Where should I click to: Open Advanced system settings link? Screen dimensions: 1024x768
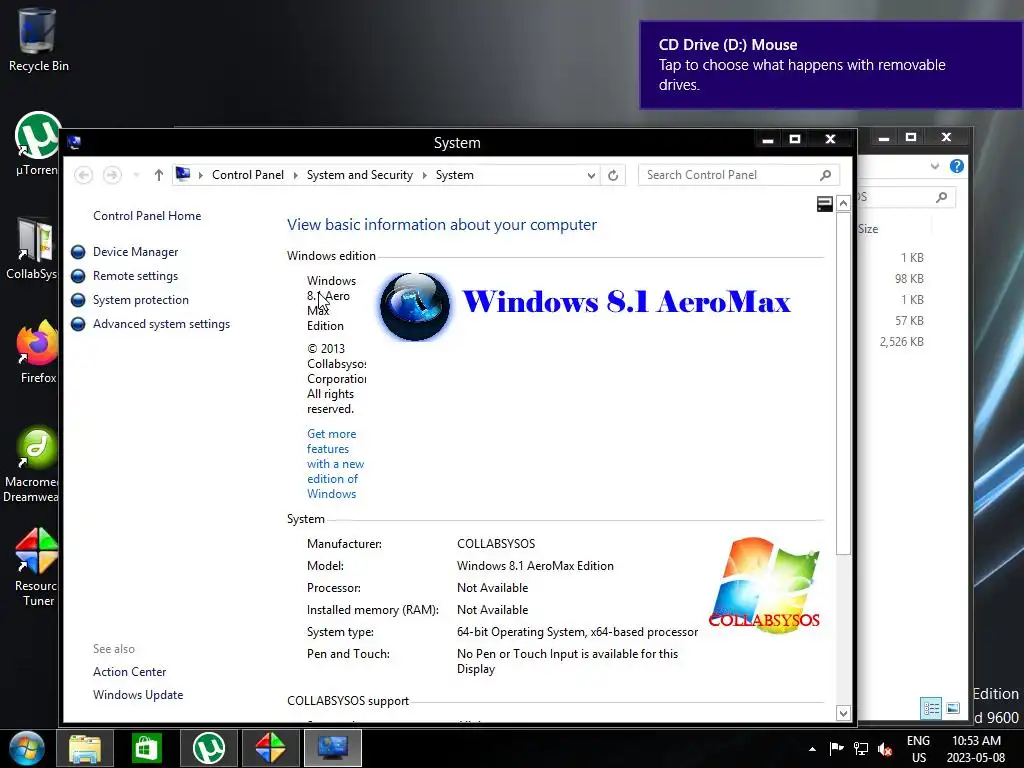pos(161,325)
